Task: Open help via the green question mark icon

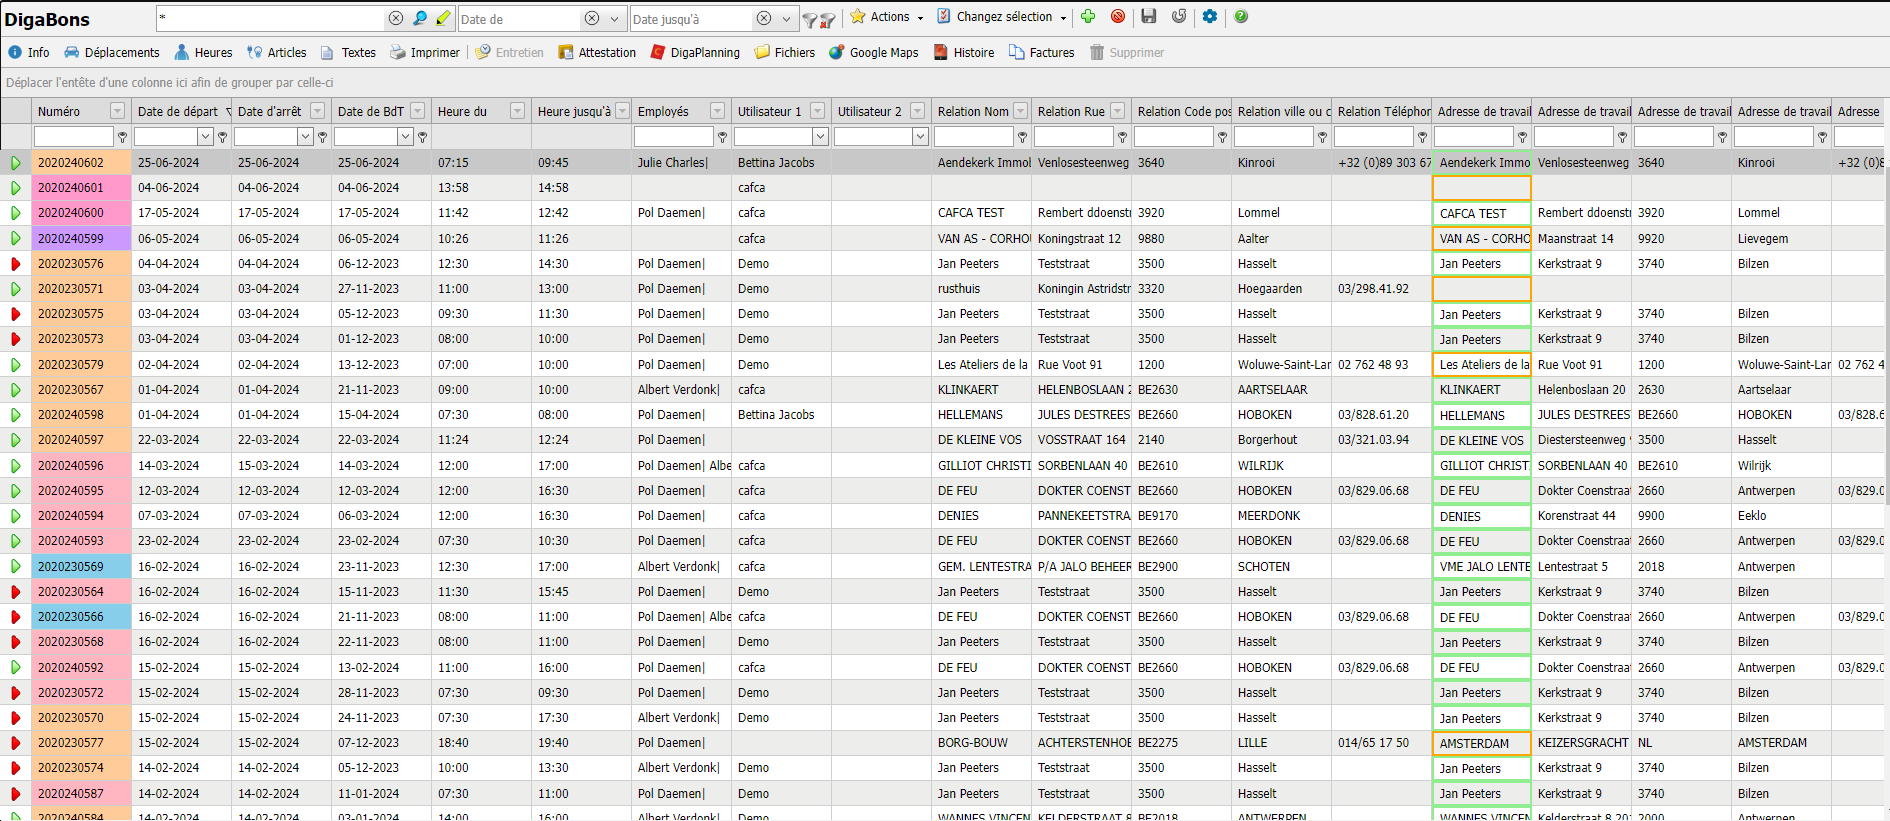Action: click(1241, 16)
